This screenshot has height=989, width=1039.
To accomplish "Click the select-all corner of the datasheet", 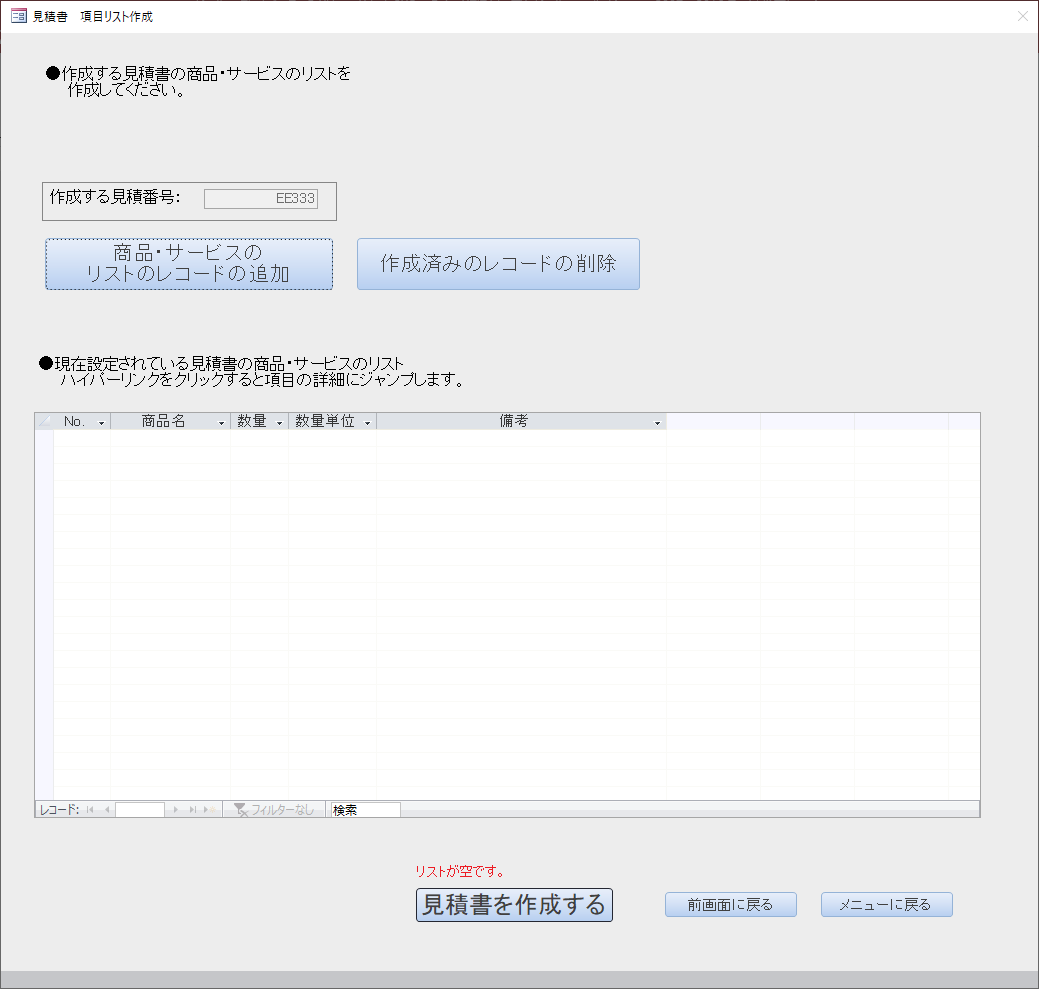I will click(44, 422).
